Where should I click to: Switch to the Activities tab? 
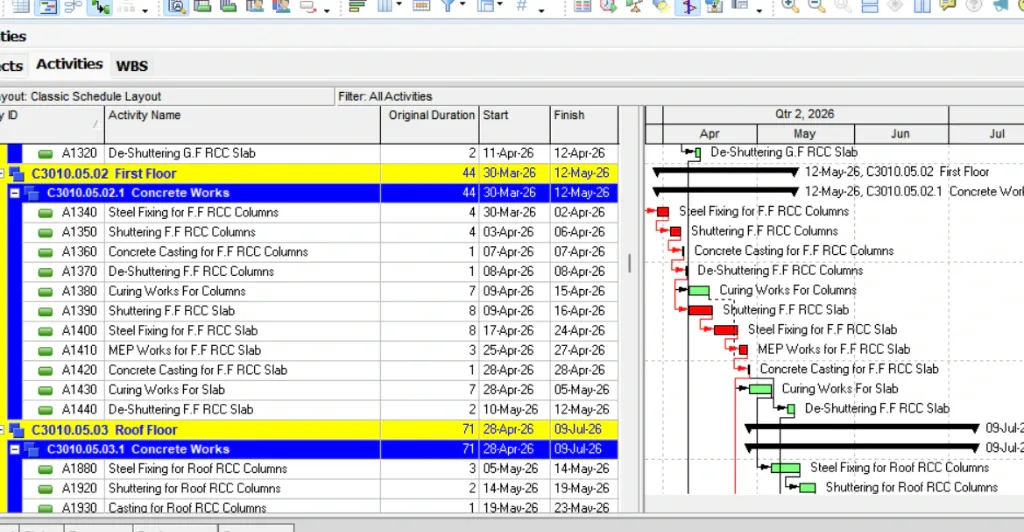[69, 64]
